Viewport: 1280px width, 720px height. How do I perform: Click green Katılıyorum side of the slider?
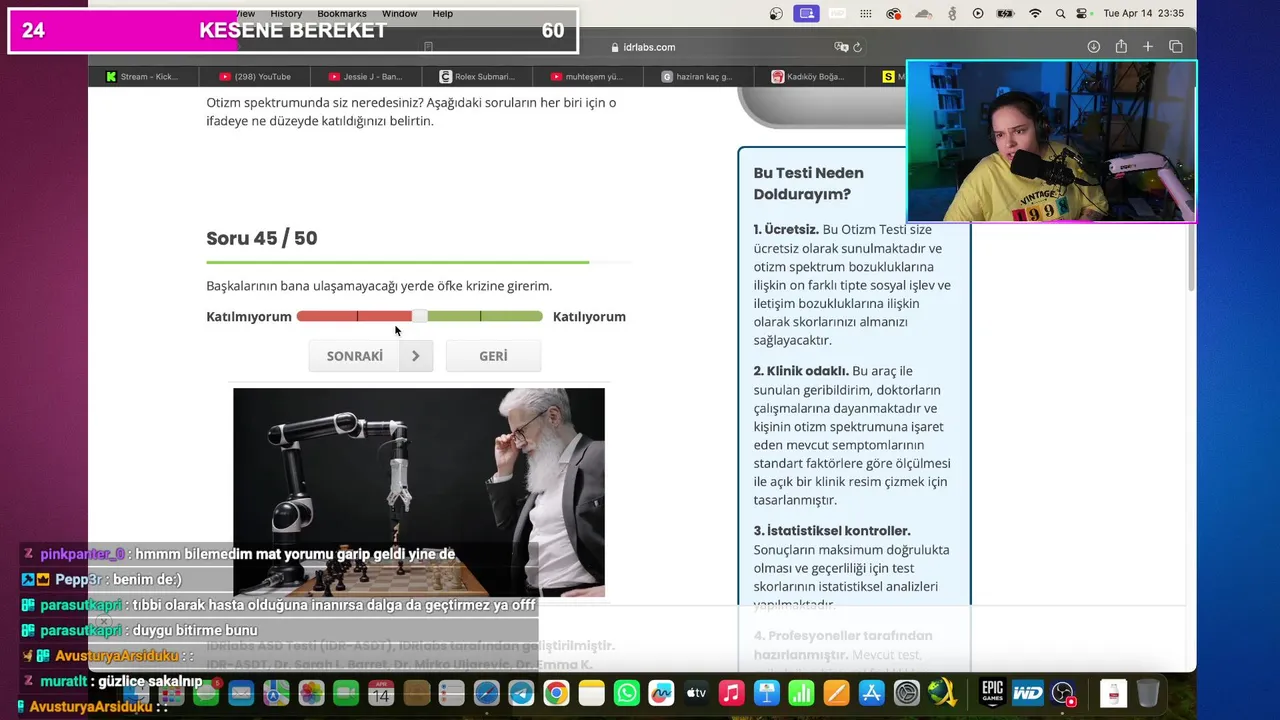485,316
